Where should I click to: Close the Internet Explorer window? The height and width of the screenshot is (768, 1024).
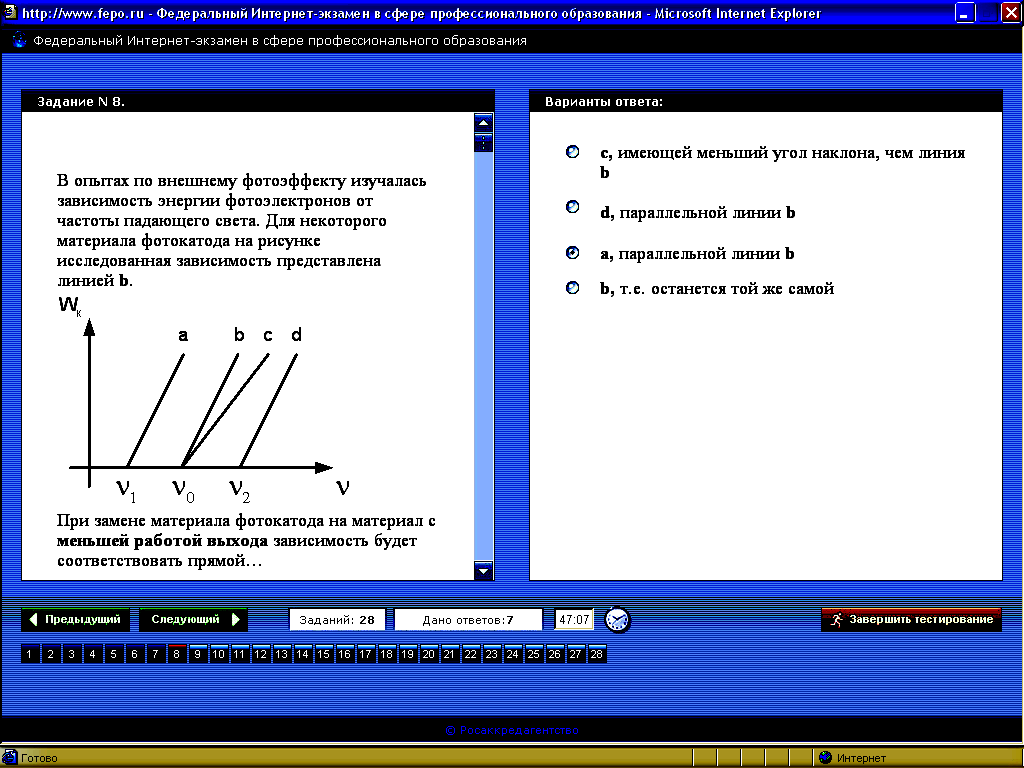1010,12
